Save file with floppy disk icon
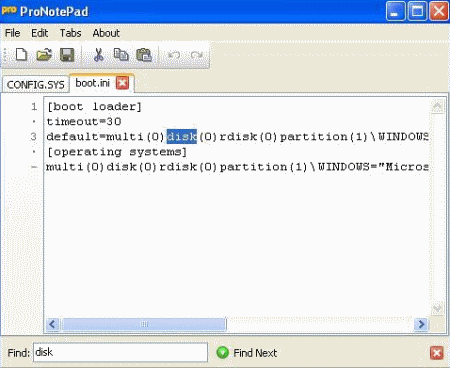Viewport: 450px width, 368px height. pos(67,55)
